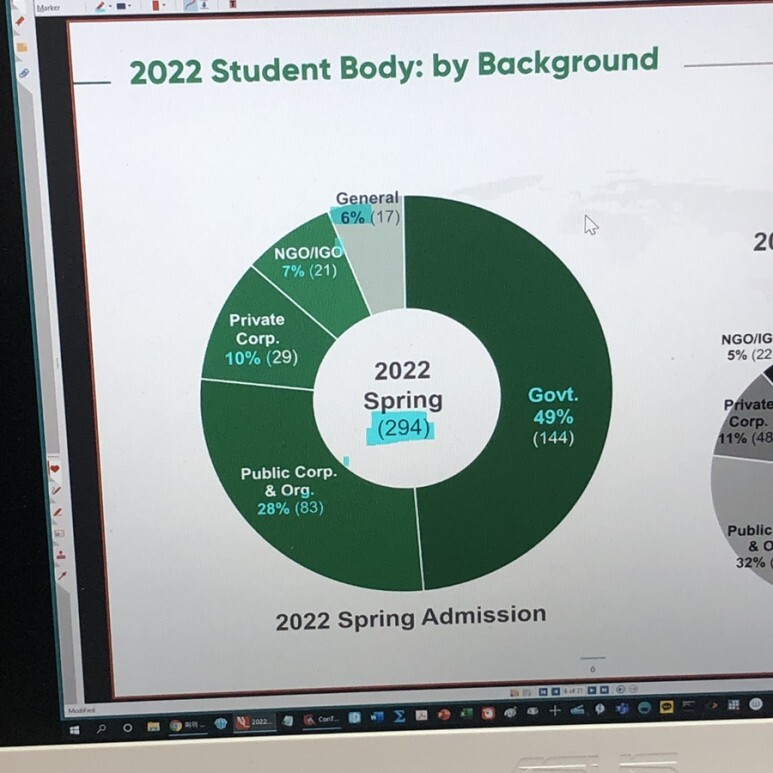Select the red heart shape tool in sidebar
This screenshot has height=773, width=773.
click(x=55, y=468)
